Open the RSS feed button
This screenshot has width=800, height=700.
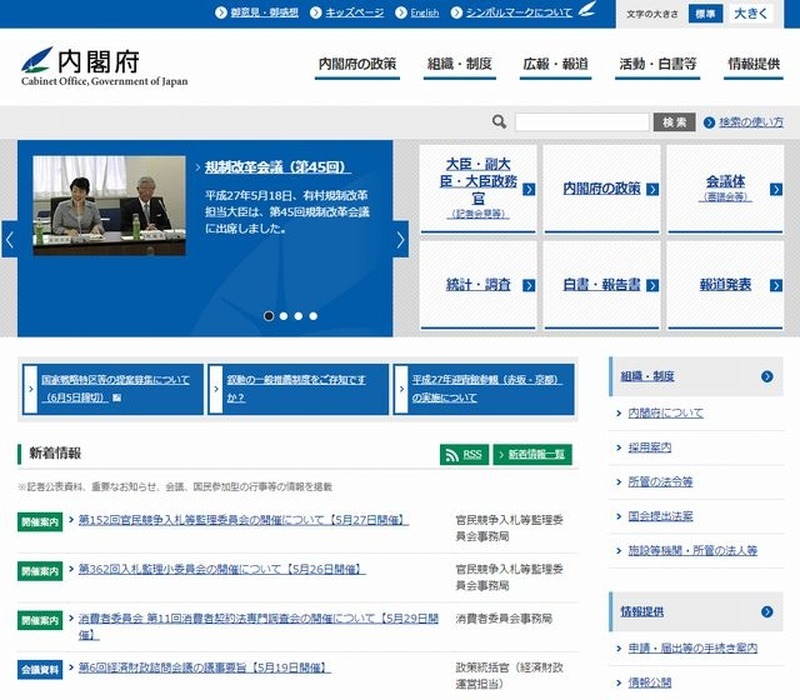point(464,454)
